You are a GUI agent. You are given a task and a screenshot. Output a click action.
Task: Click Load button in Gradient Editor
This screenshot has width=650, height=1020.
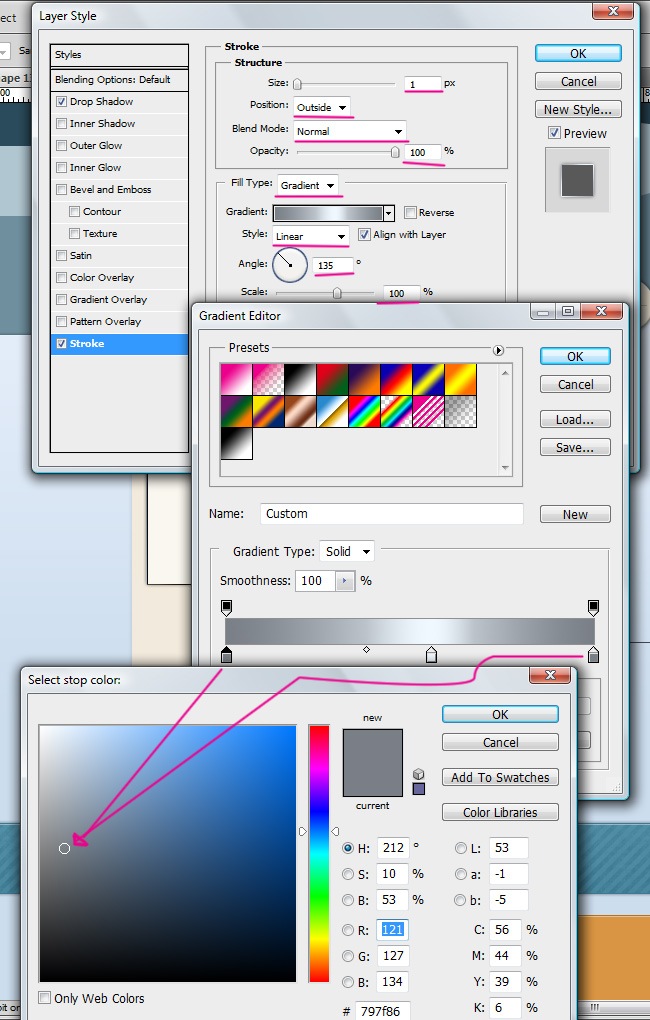click(575, 420)
